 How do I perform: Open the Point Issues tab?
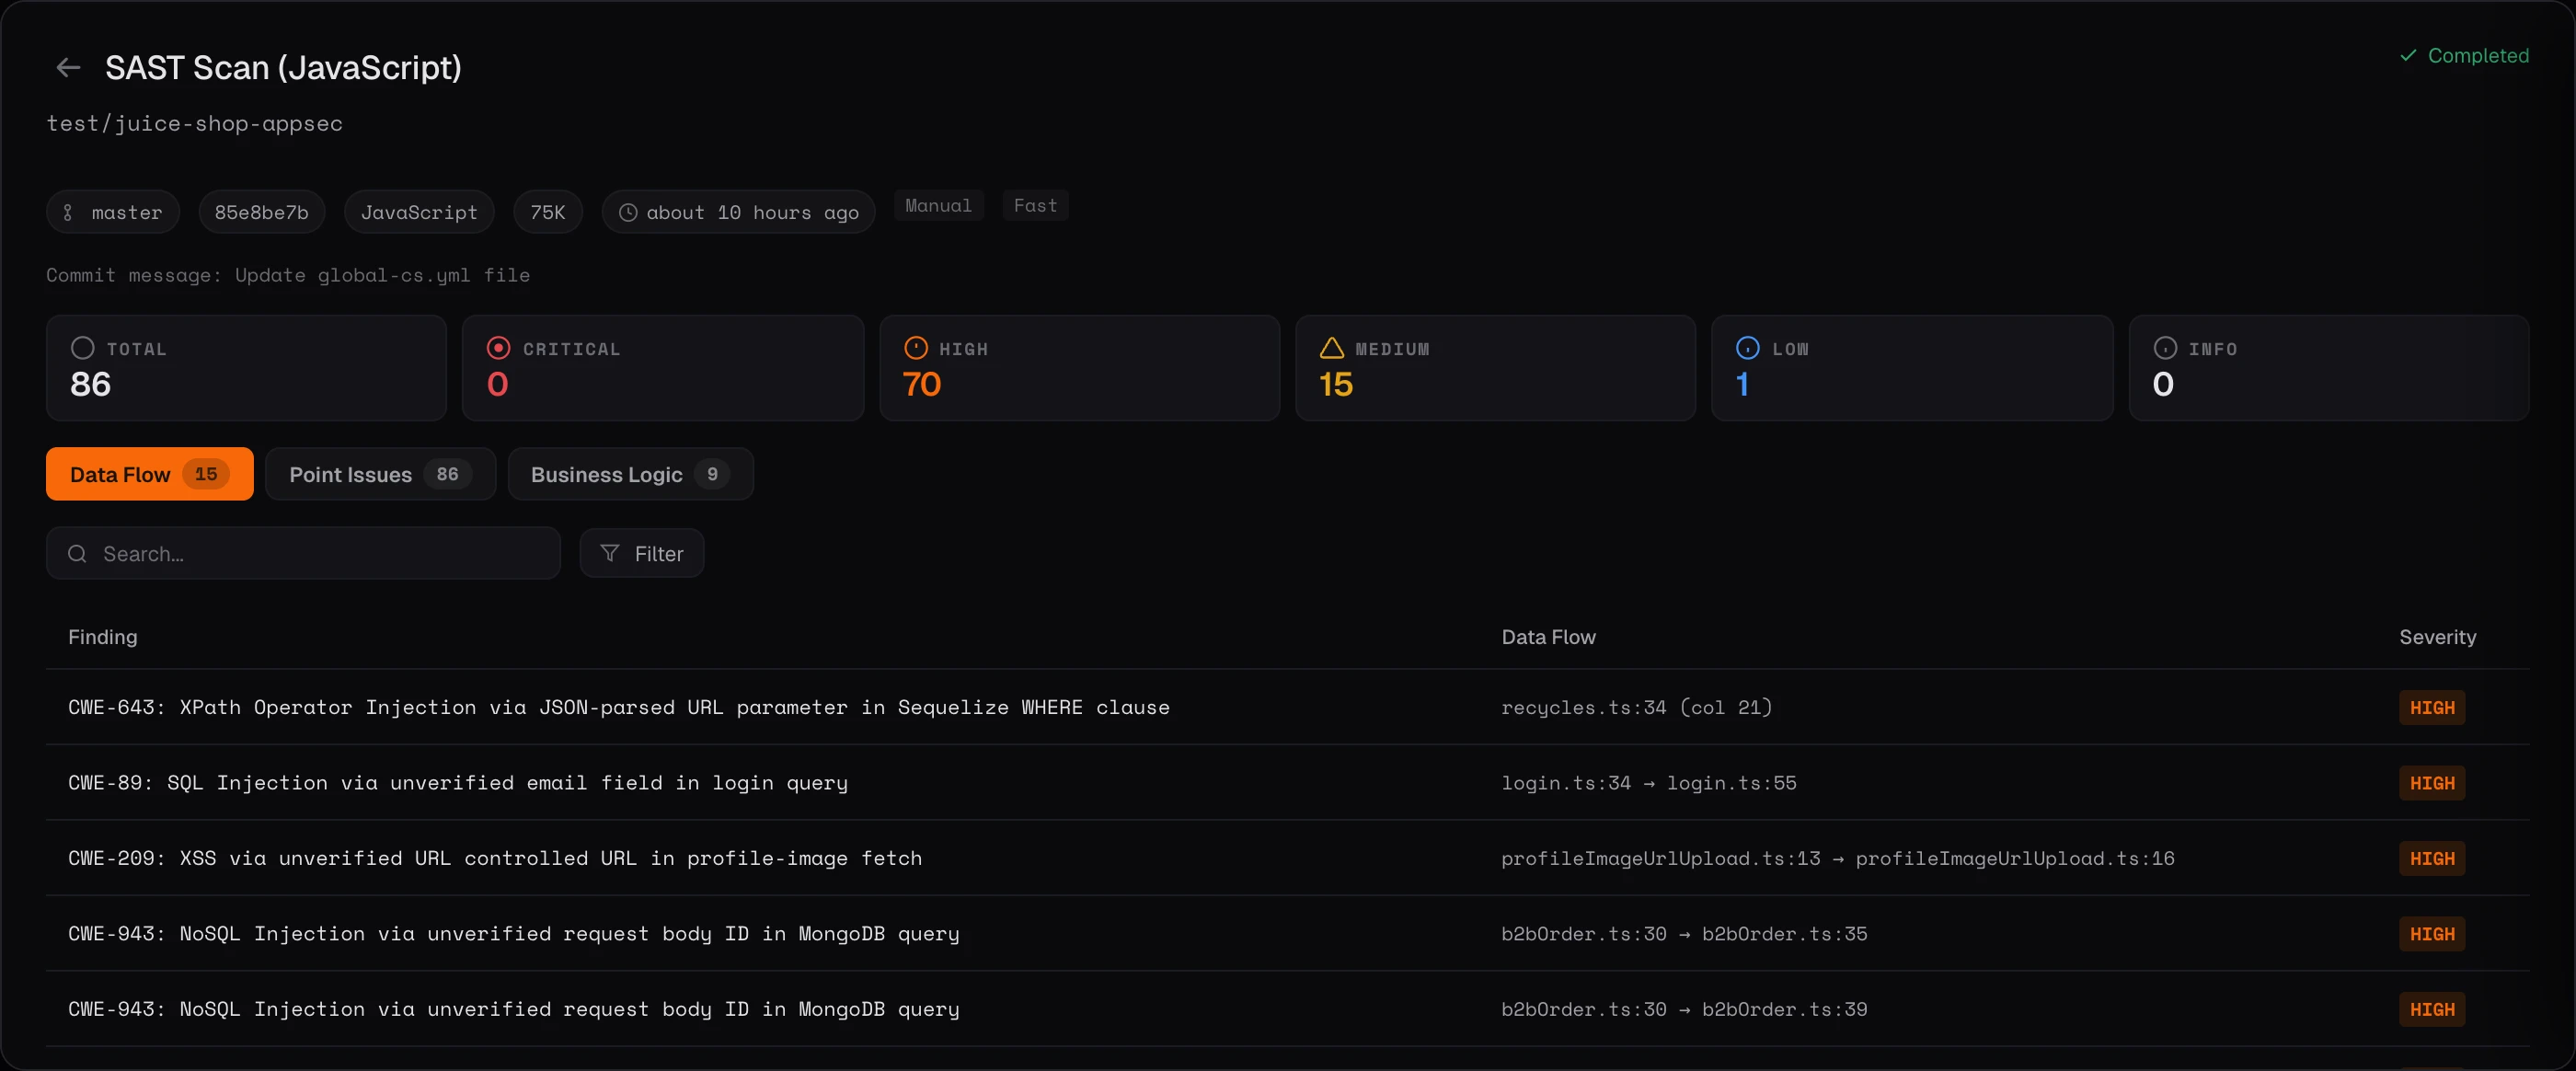tap(380, 474)
